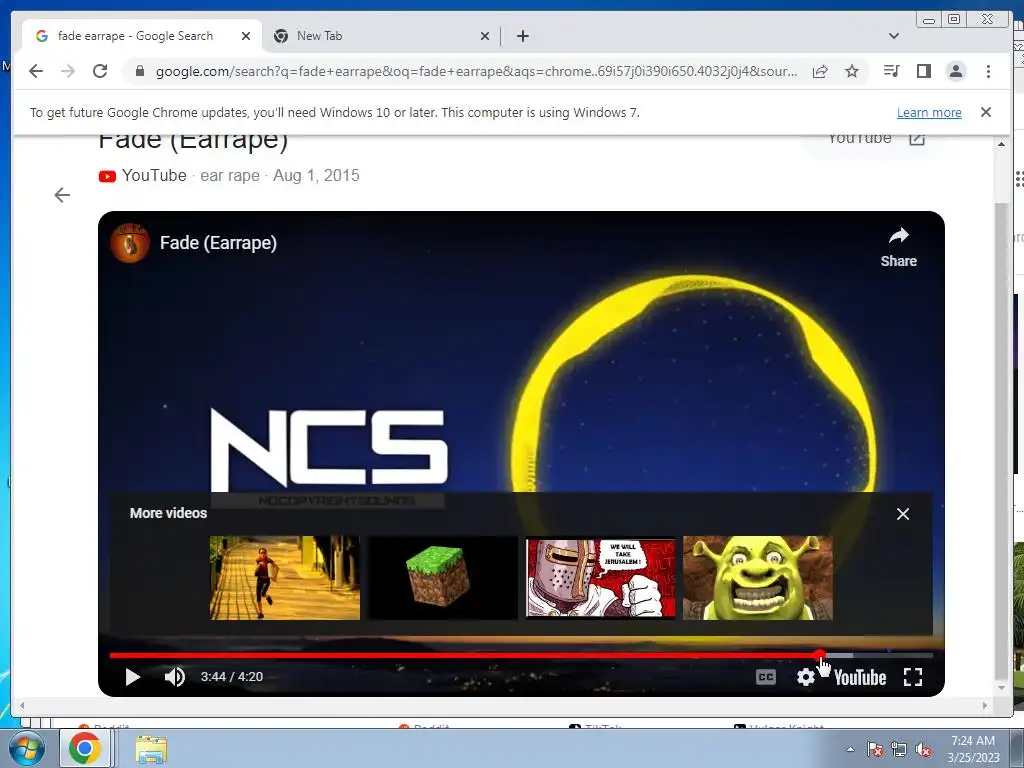
Task: Watch the video on YouTube via logo
Action: (859, 678)
